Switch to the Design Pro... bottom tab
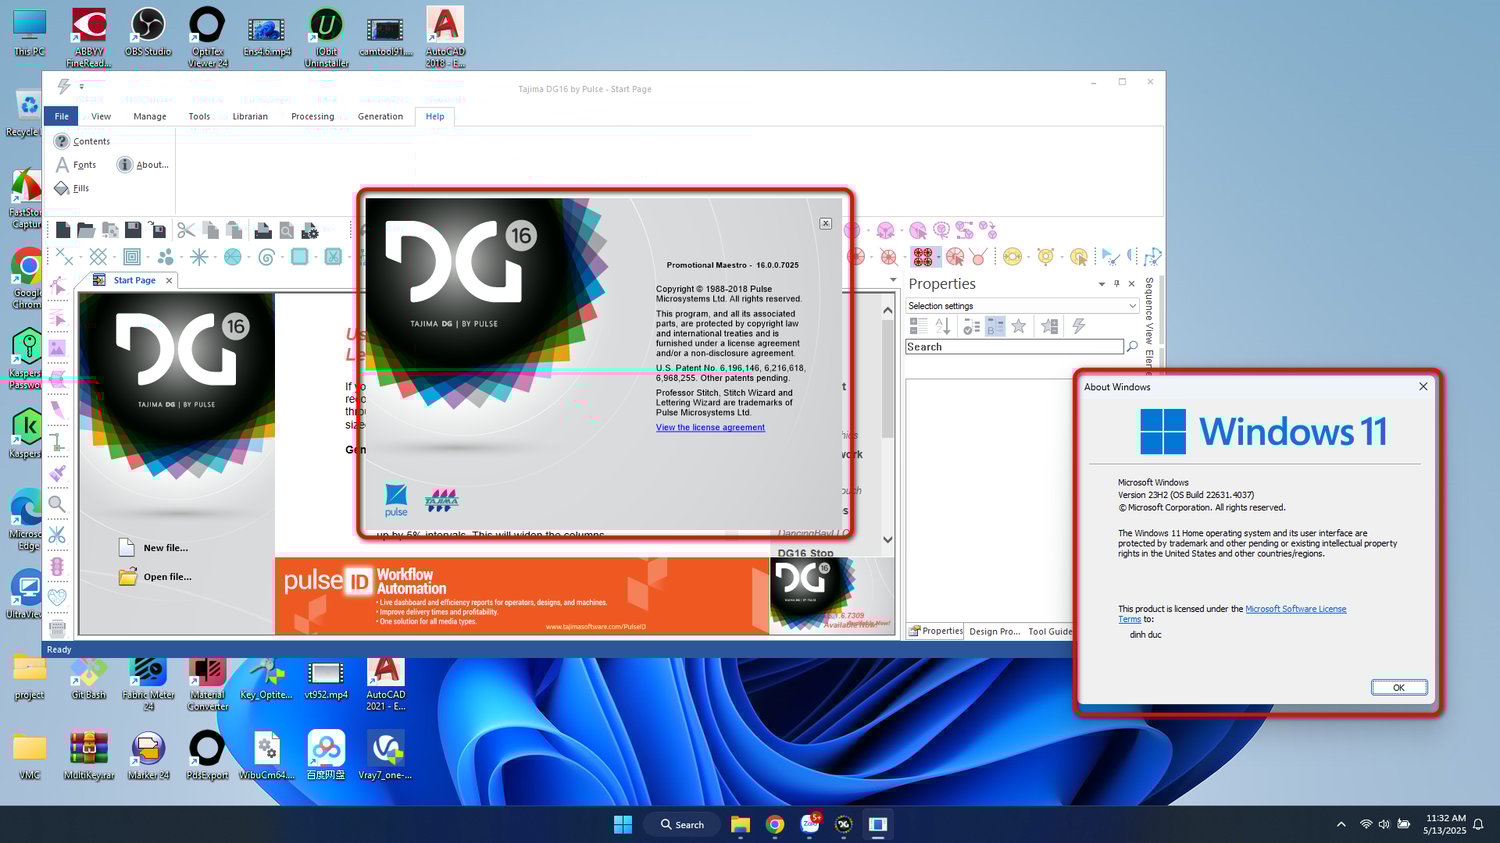 995,631
